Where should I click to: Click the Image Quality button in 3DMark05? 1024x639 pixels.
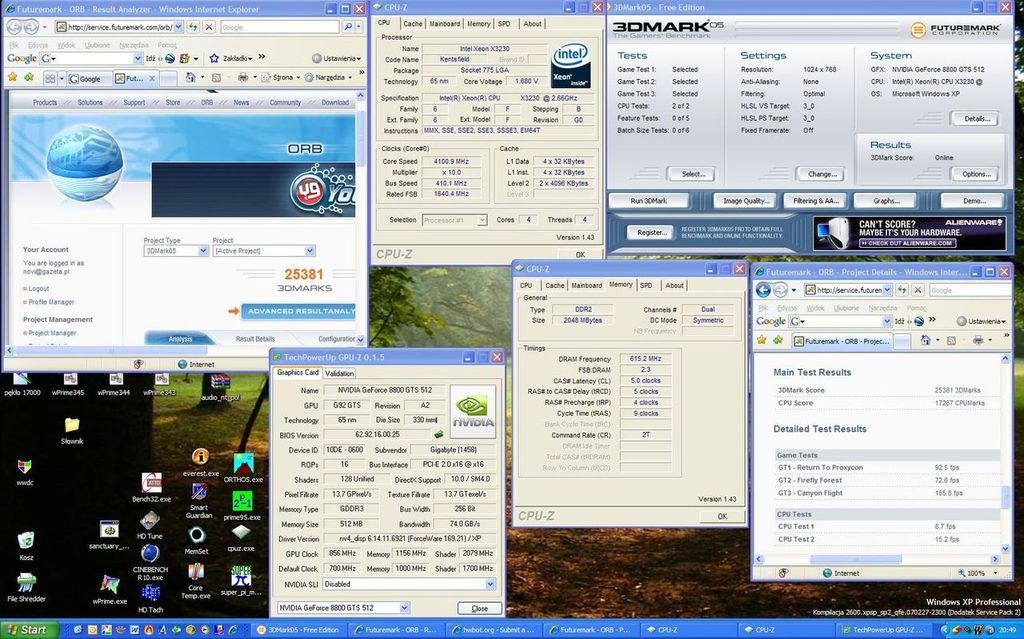pyautogui.click(x=746, y=201)
